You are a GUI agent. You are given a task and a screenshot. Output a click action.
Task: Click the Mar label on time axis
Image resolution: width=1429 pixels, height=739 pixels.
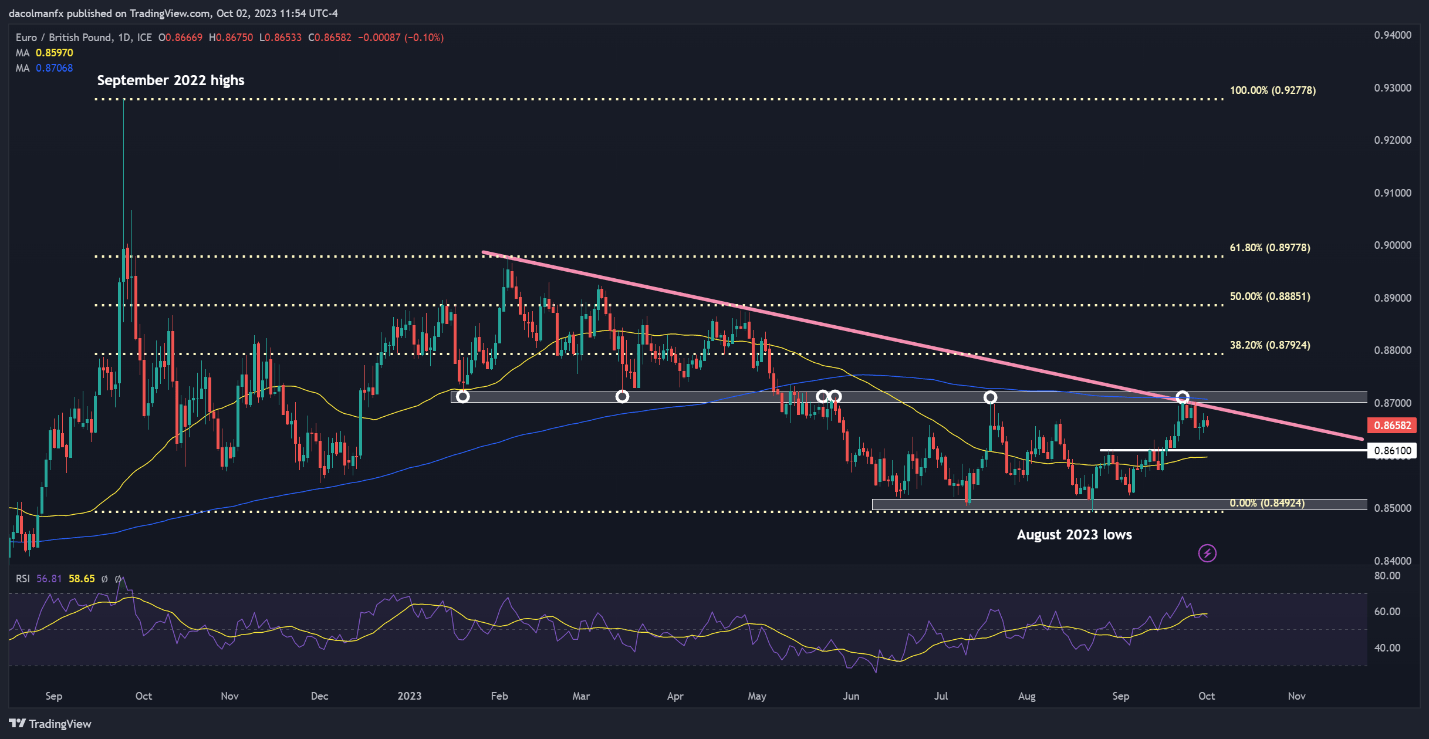(x=582, y=695)
